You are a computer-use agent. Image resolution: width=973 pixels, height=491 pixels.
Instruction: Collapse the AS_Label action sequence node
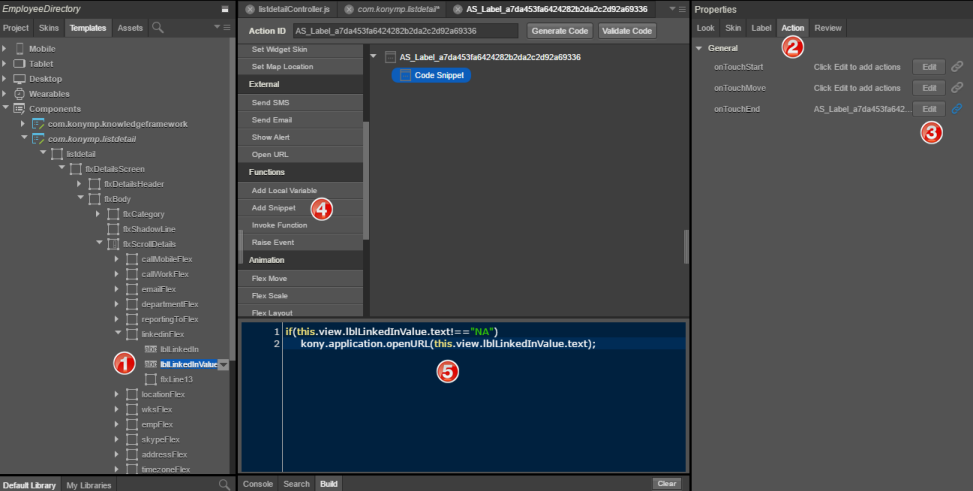click(374, 56)
